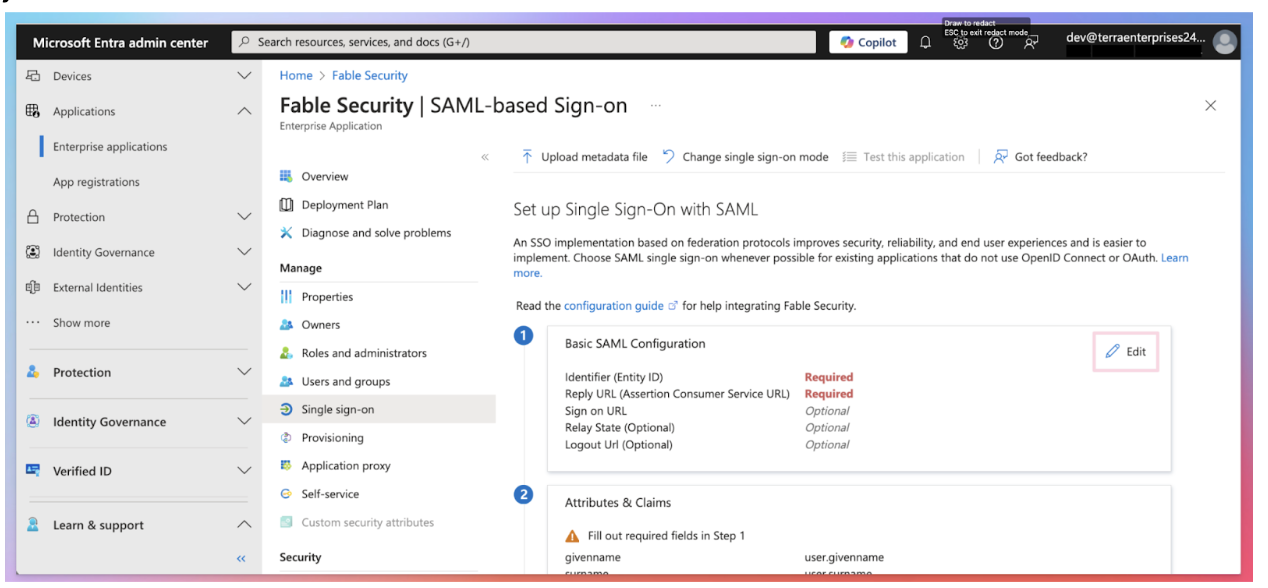This screenshot has width=1268, height=588.
Task: Click the Microsoft Entra admin center title
Action: [x=121, y=43]
